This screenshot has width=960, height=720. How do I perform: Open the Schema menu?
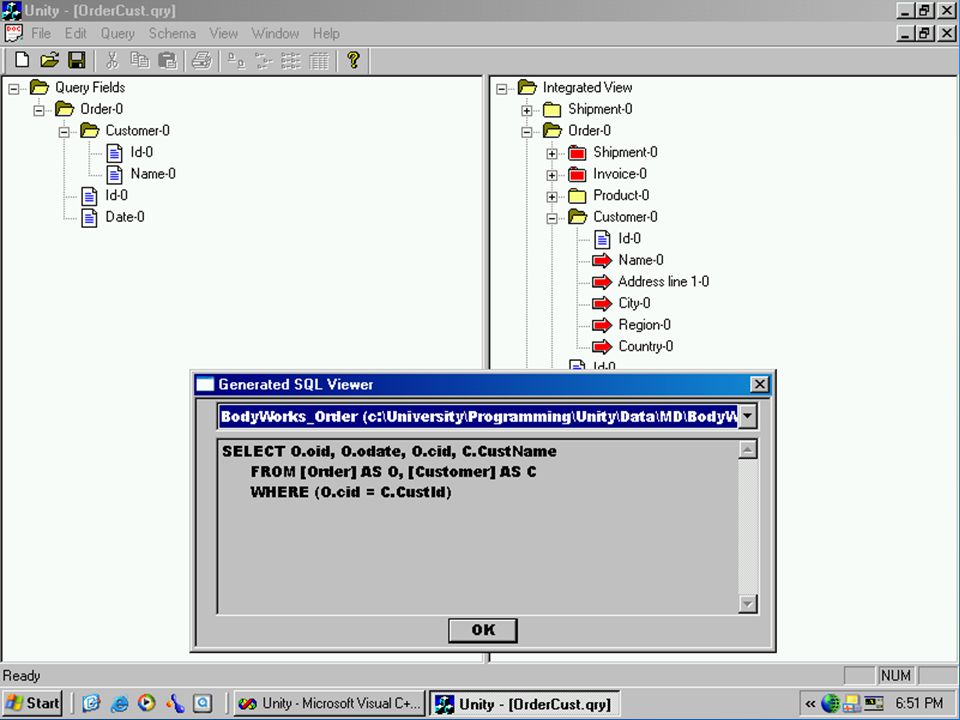172,34
